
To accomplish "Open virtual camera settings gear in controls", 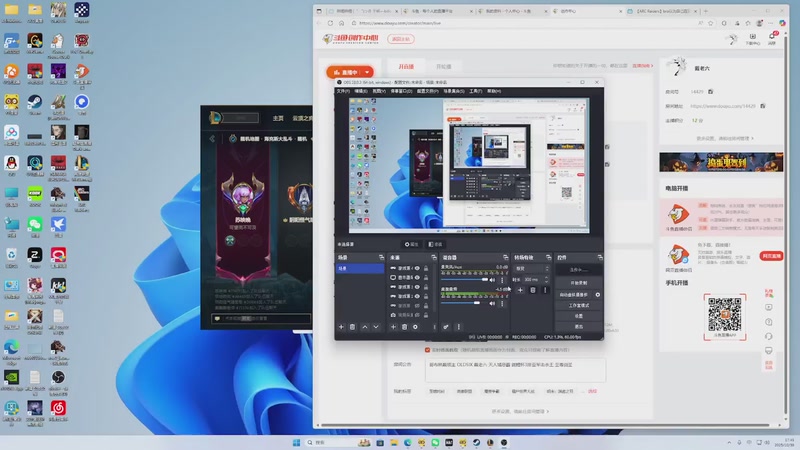I will [597, 295].
